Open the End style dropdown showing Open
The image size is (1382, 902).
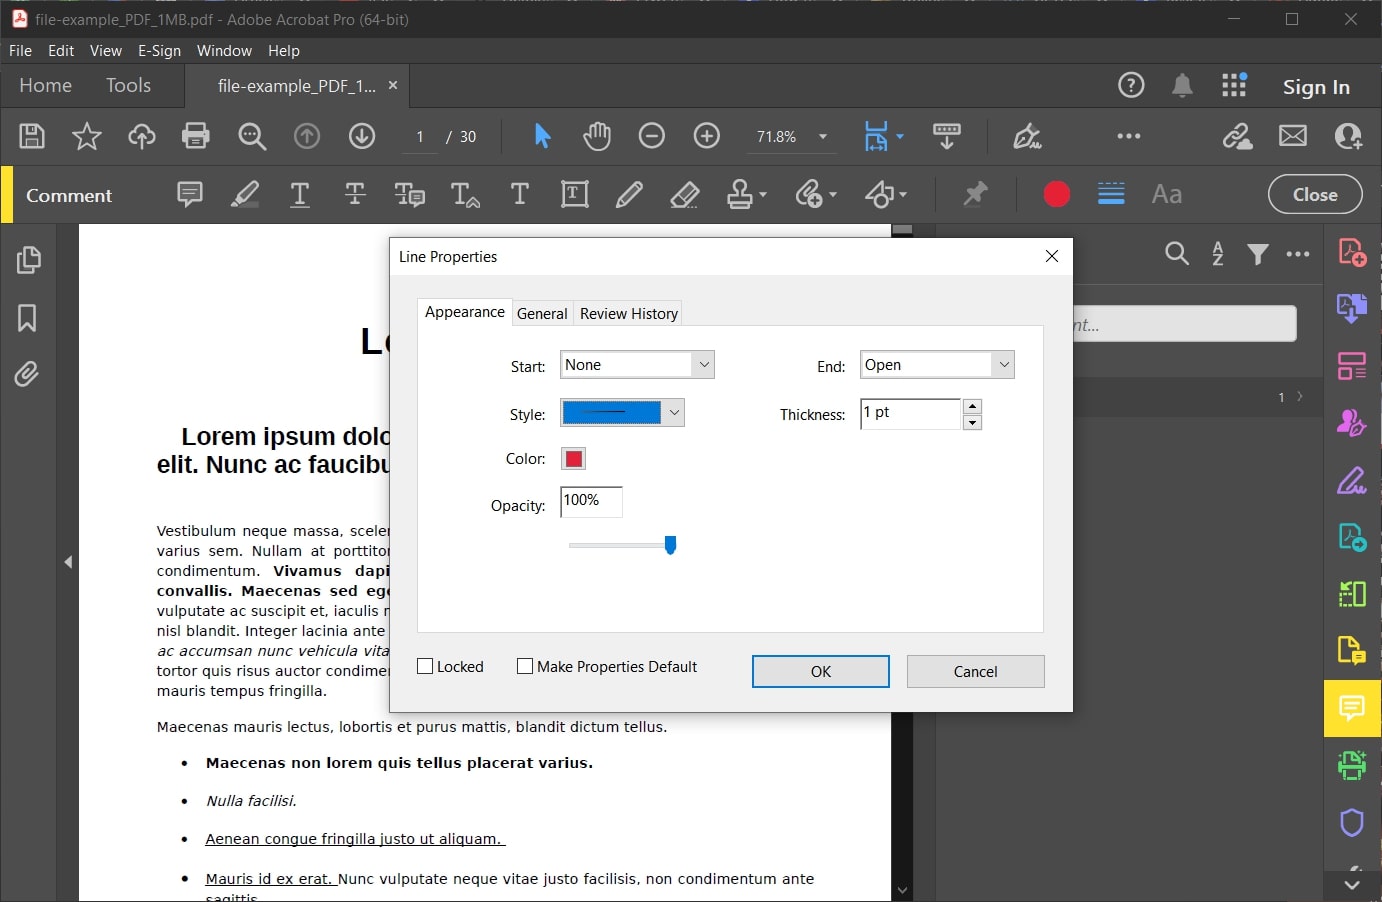pos(1003,364)
